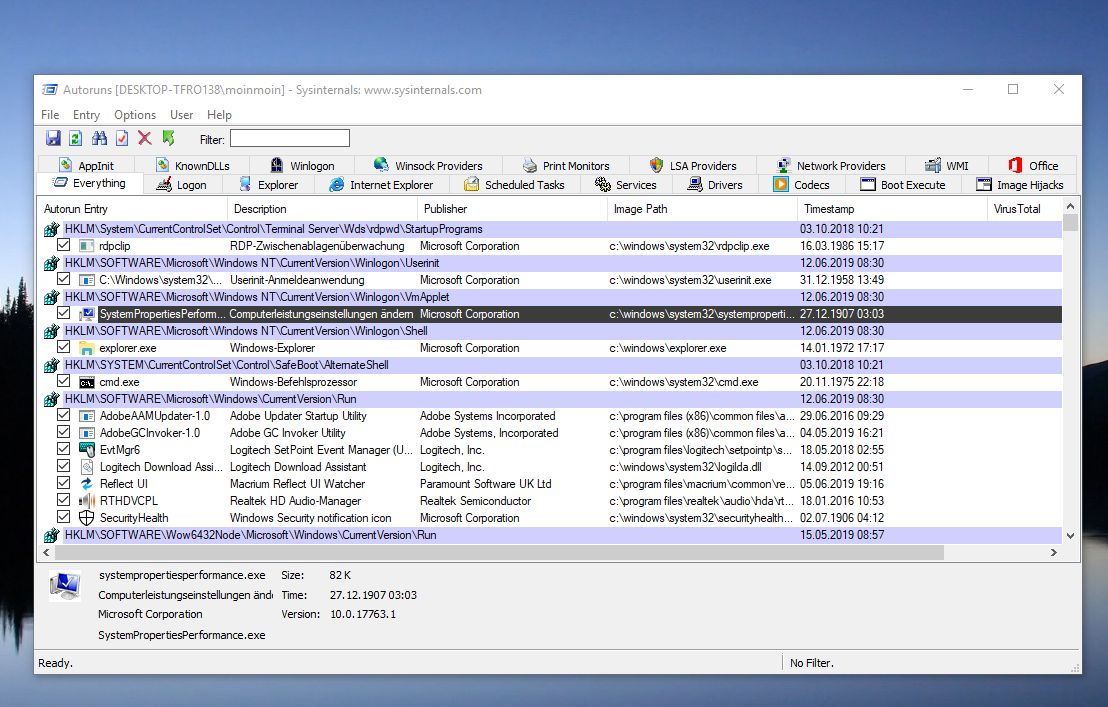Click the "Realtek Semiconductor" publisher cell
The height and width of the screenshot is (707, 1108).
(x=476, y=501)
